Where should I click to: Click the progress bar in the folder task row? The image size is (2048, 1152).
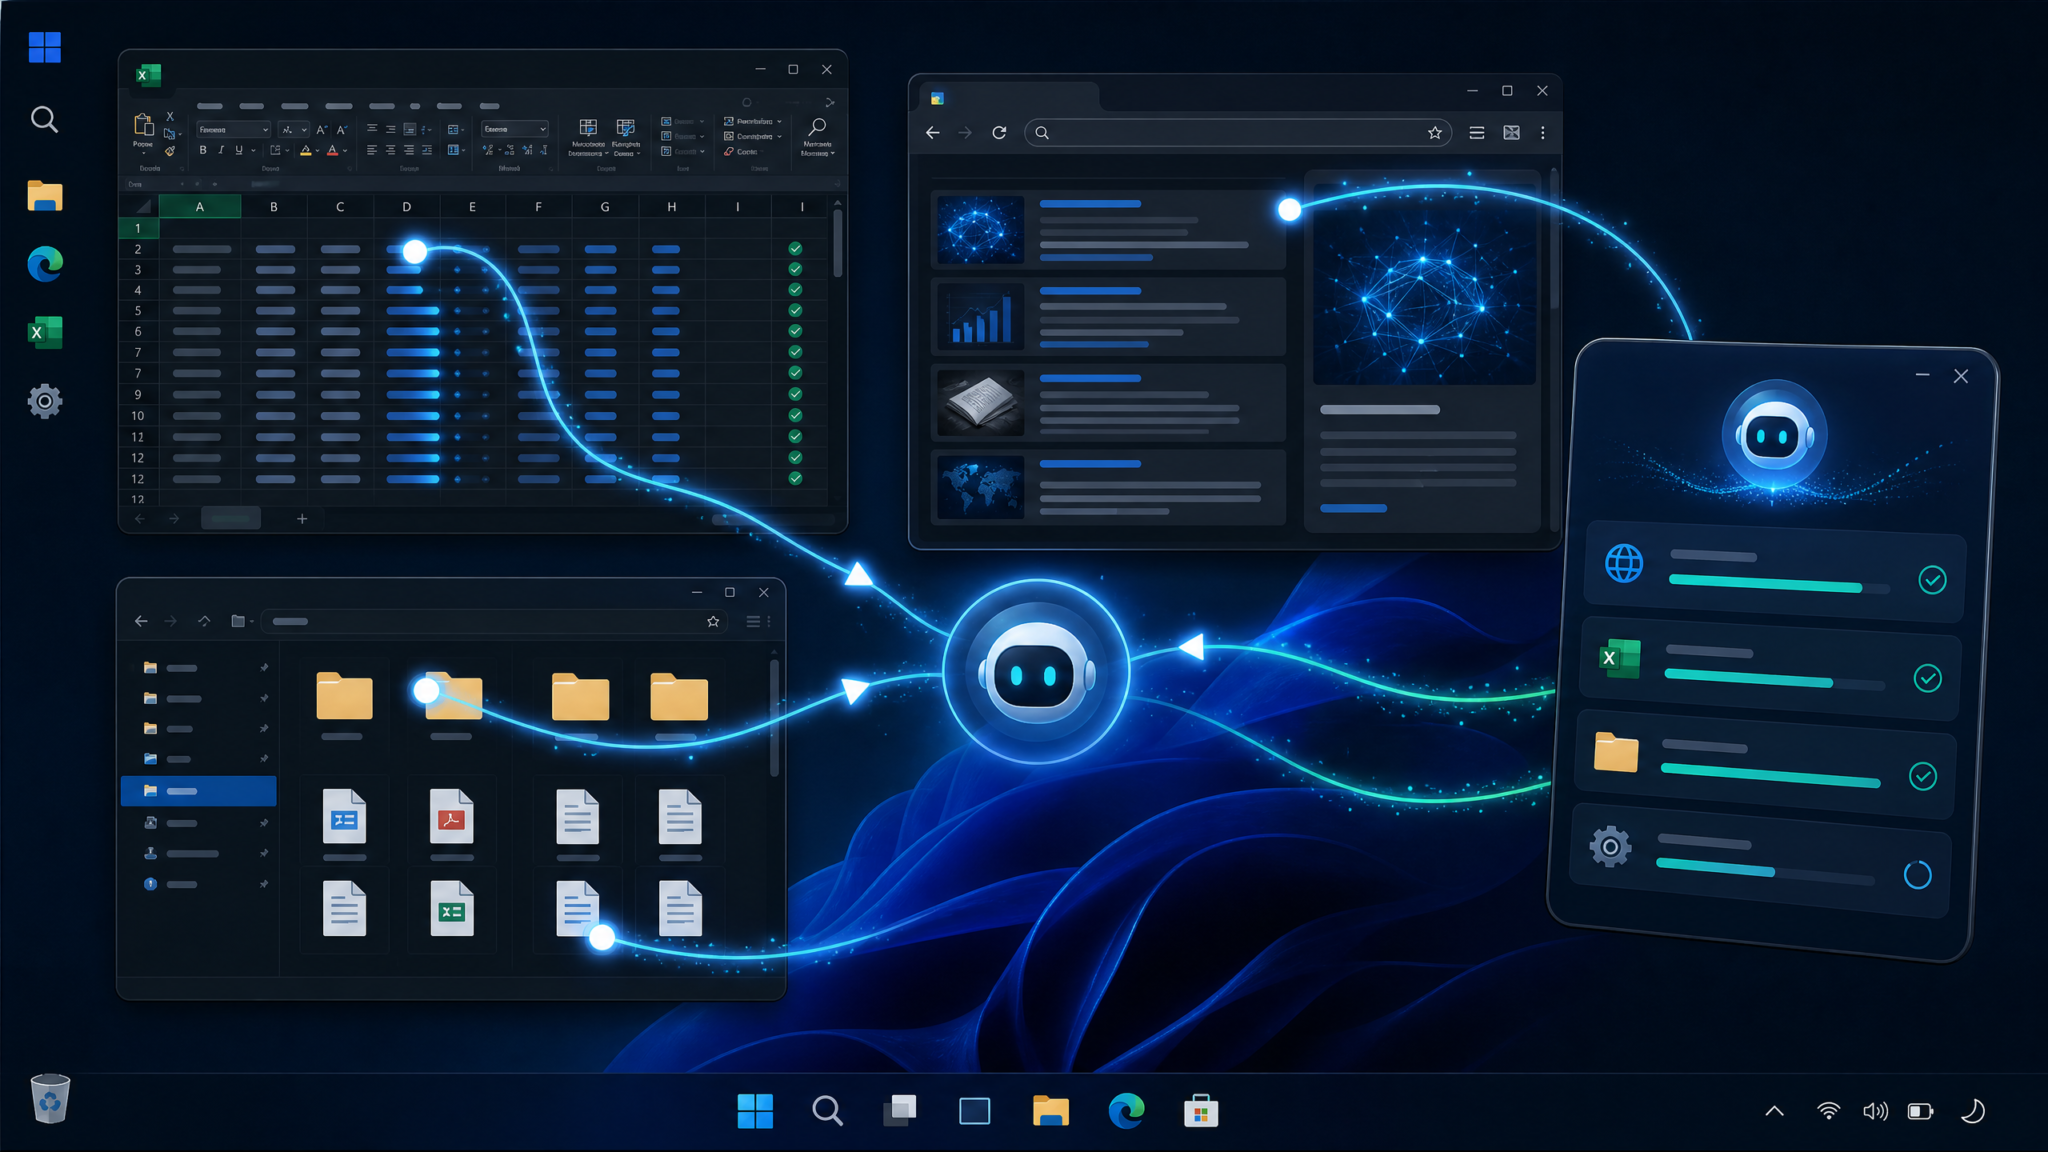coord(1770,776)
